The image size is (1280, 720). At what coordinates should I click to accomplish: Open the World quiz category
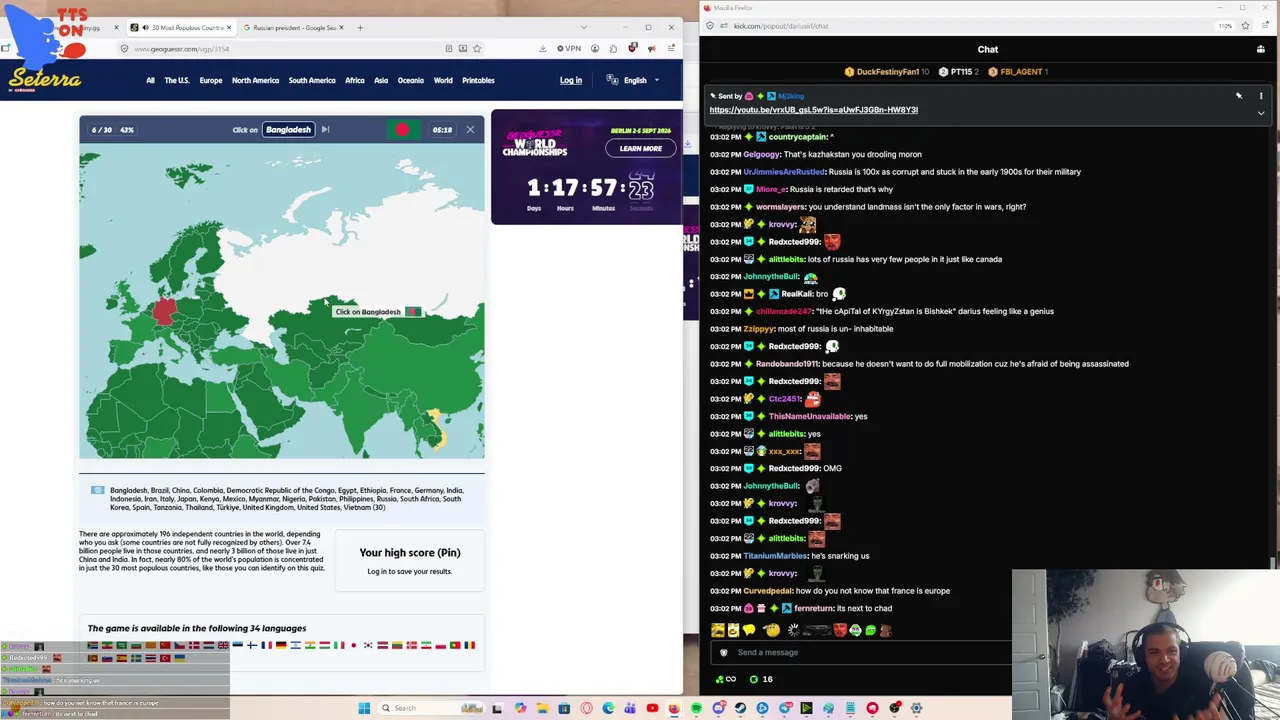click(443, 80)
